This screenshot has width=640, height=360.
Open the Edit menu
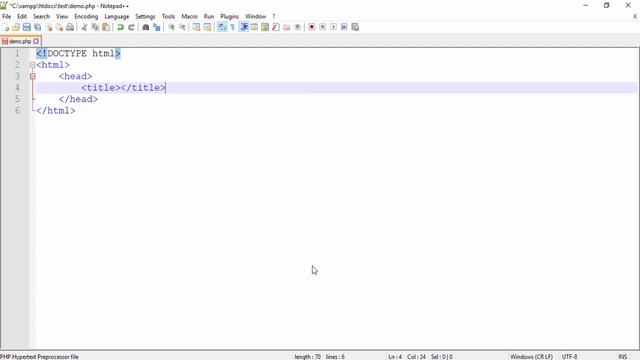tap(22, 16)
